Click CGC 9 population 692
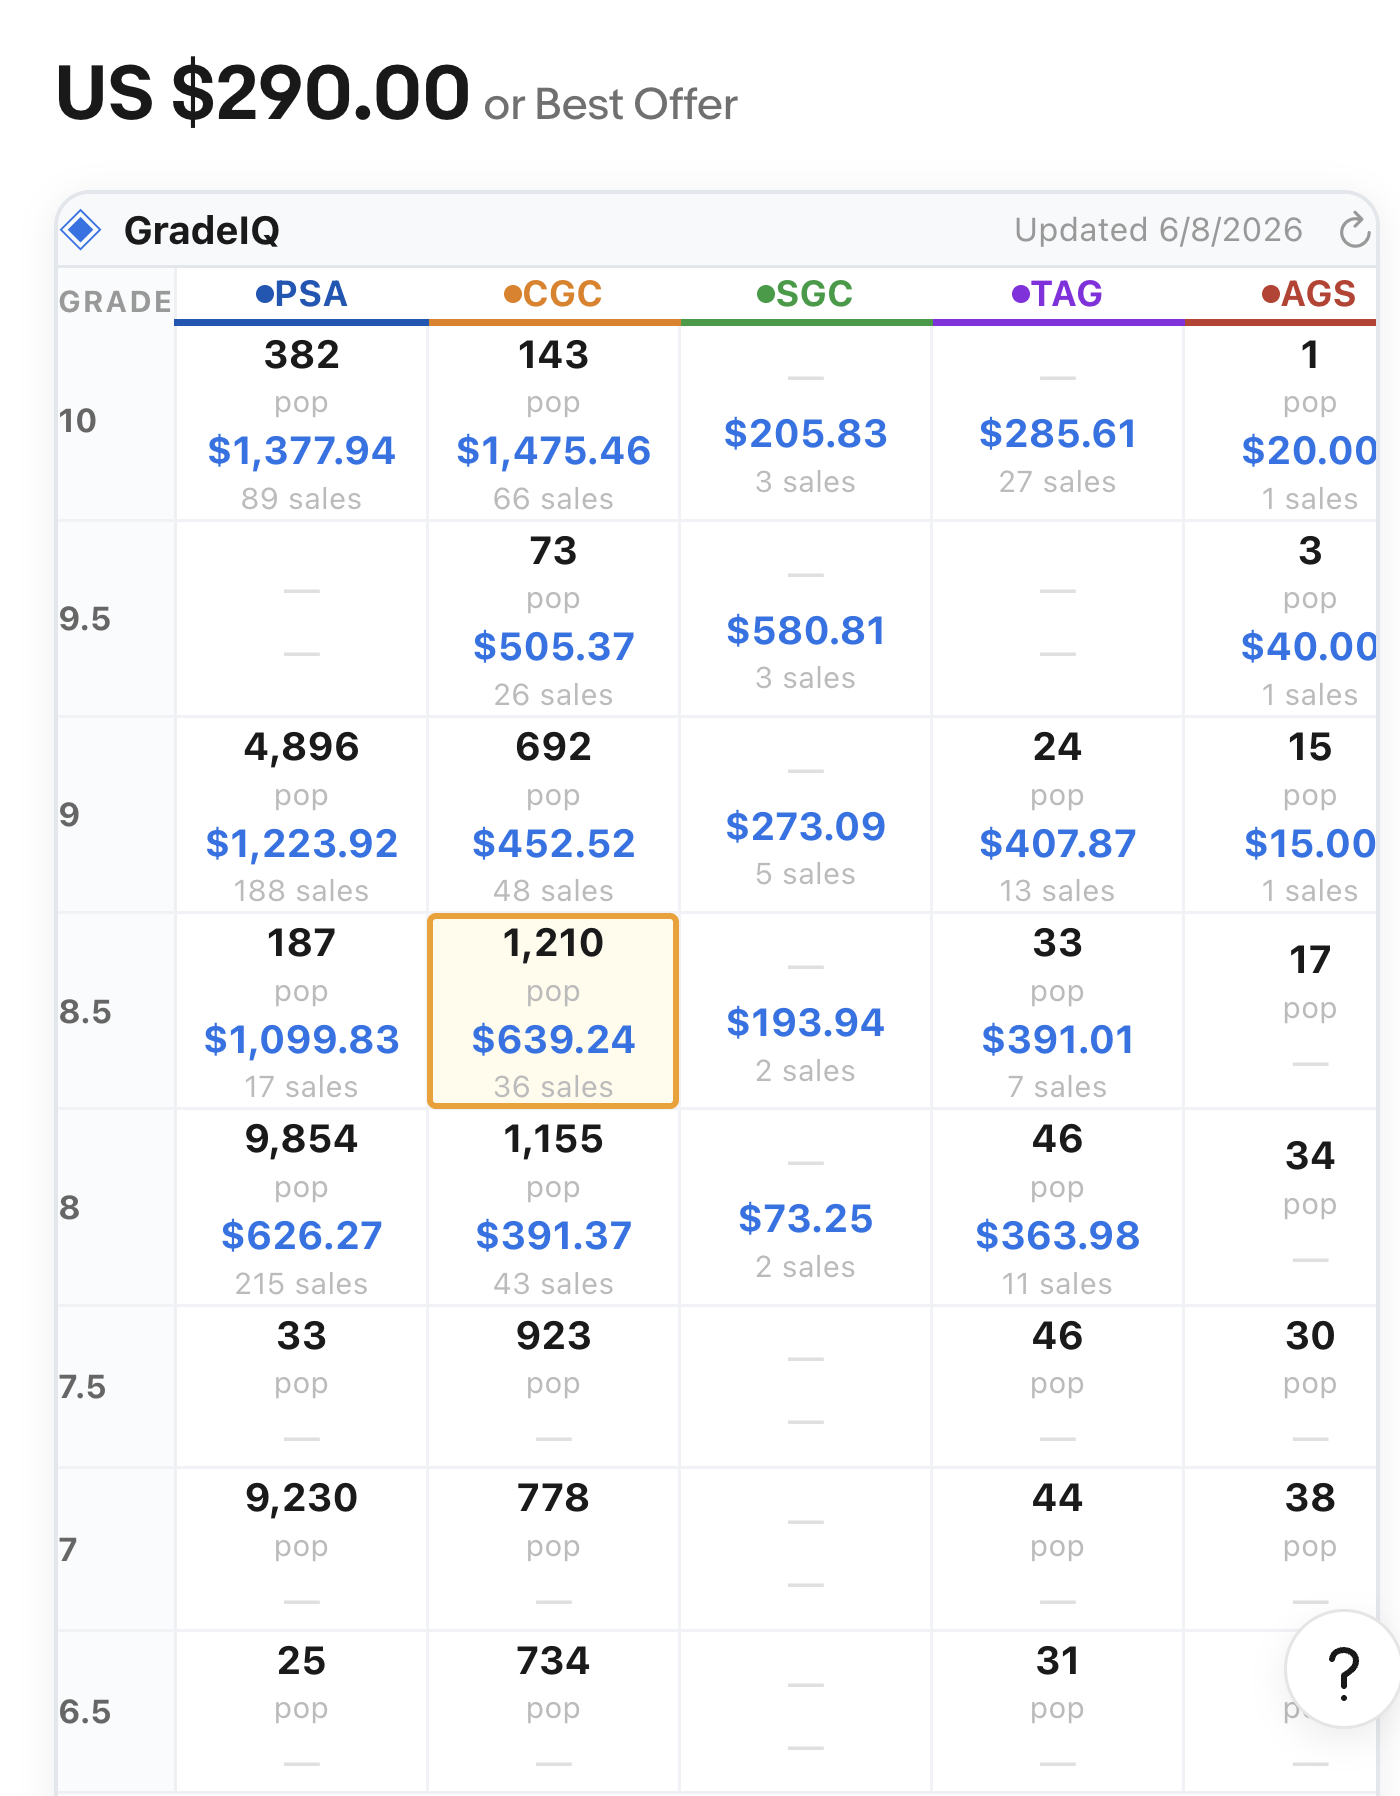The width and height of the screenshot is (1400, 1796). click(553, 747)
